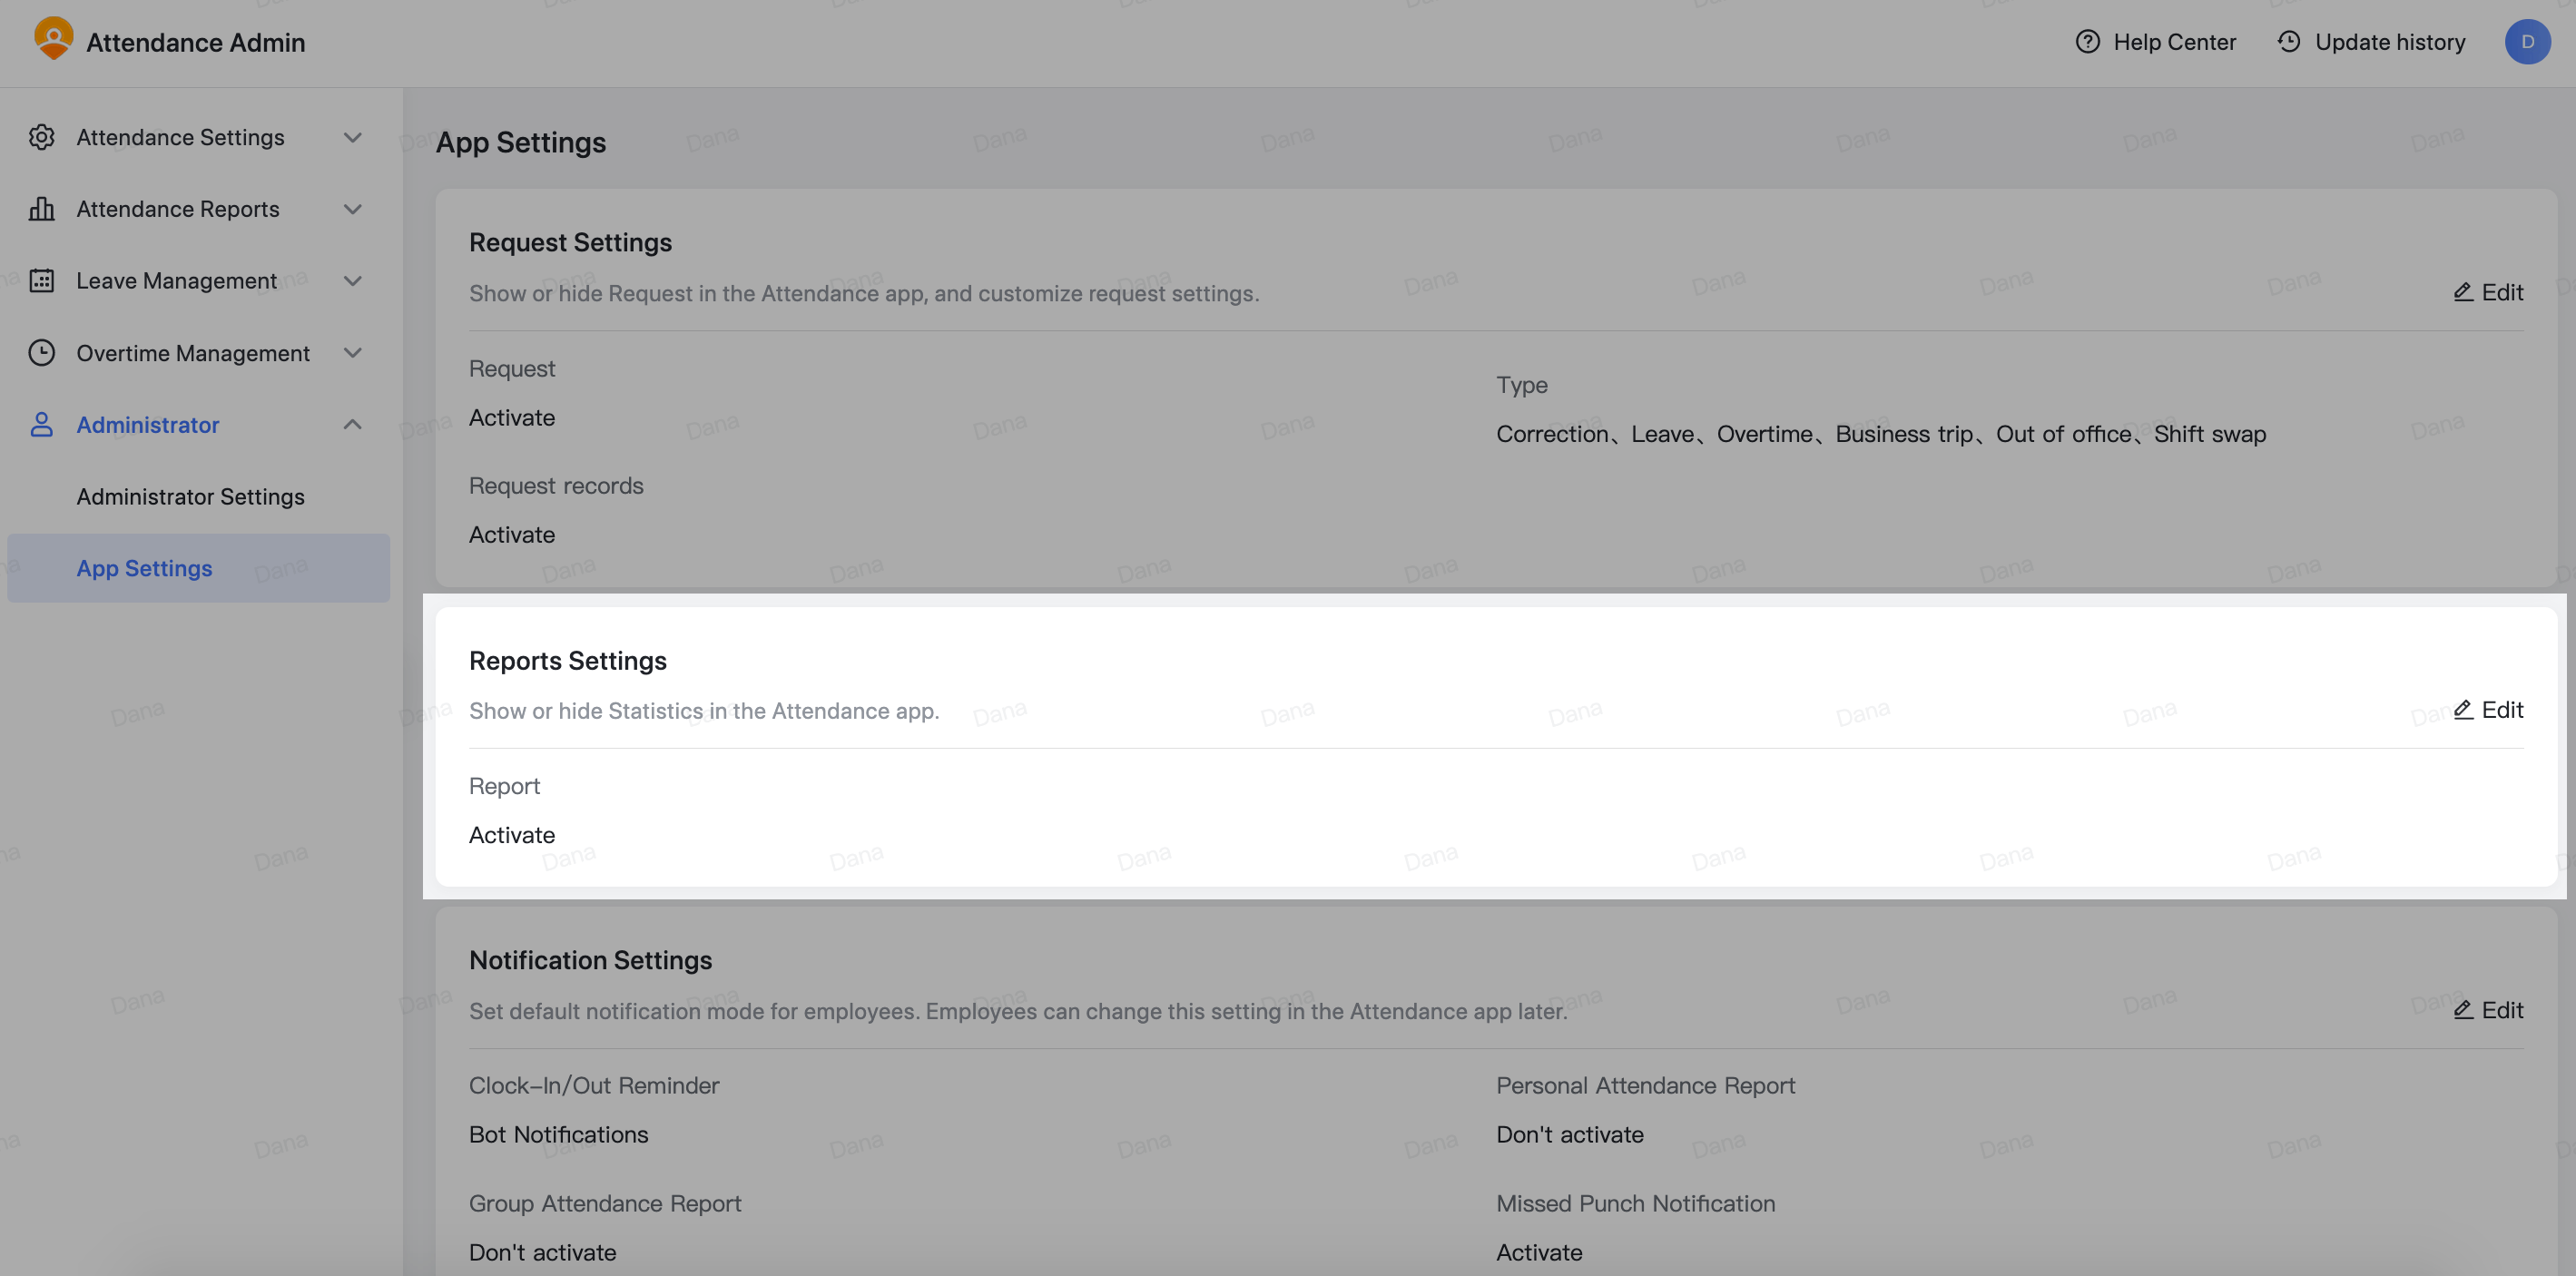The height and width of the screenshot is (1276, 2576).
Task: Expand the Leave Management chevron
Action: [x=352, y=281]
